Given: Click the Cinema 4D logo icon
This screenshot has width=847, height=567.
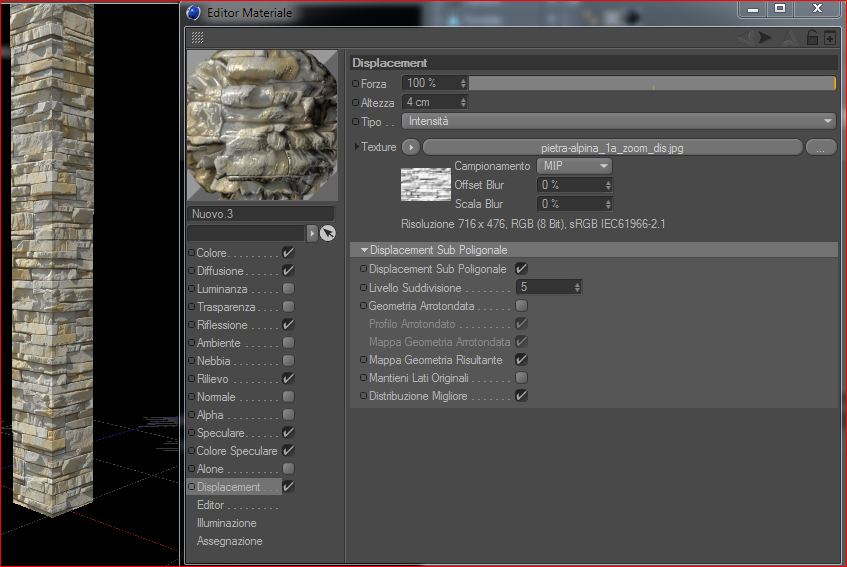Looking at the screenshot, I should (193, 12).
